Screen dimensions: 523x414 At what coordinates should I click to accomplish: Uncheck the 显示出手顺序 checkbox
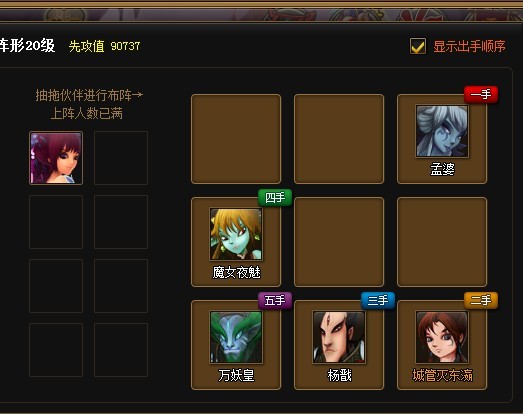click(418, 46)
